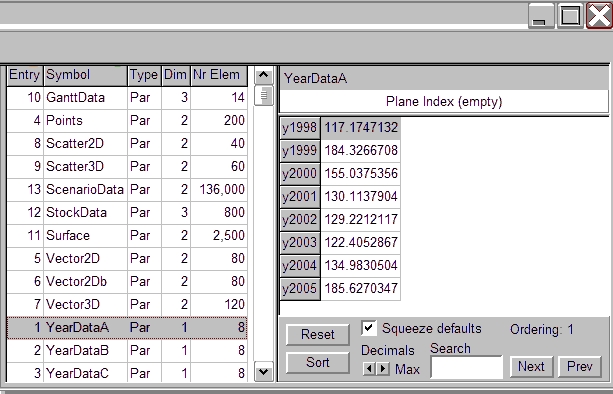Select the Vector2D symbol
The height and width of the screenshot is (394, 613).
pyautogui.click(x=127, y=259)
